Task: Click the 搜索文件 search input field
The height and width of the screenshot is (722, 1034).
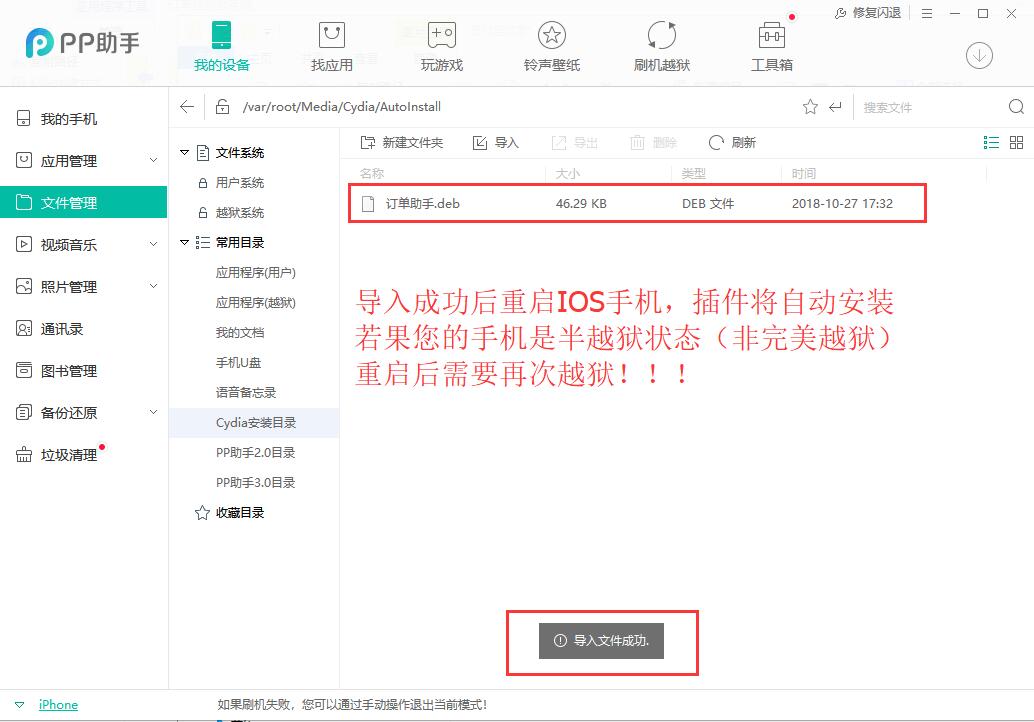Action: (x=925, y=107)
